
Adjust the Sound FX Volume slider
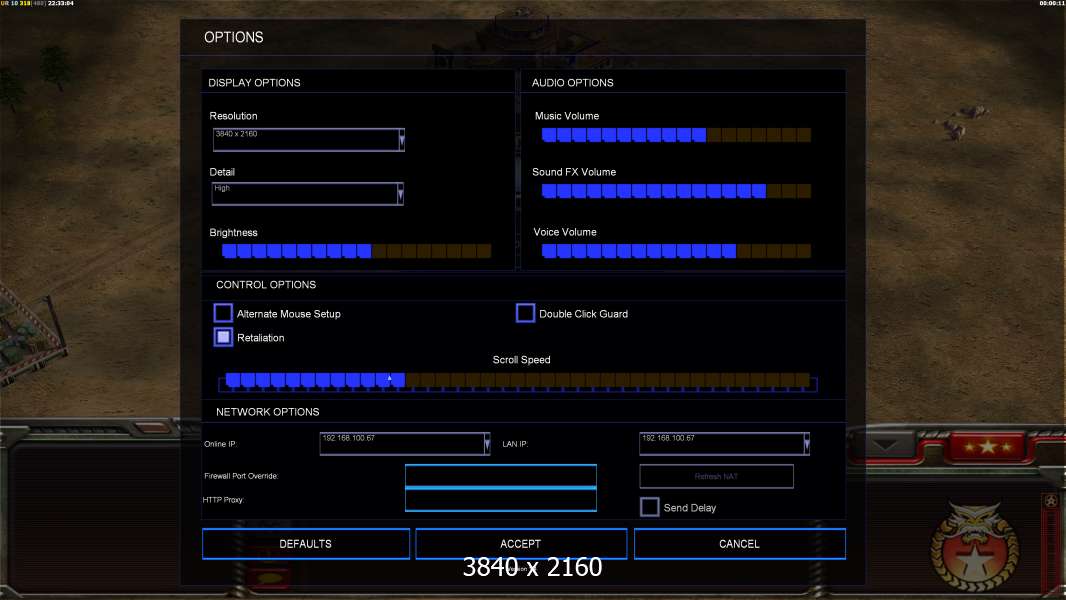pos(676,191)
